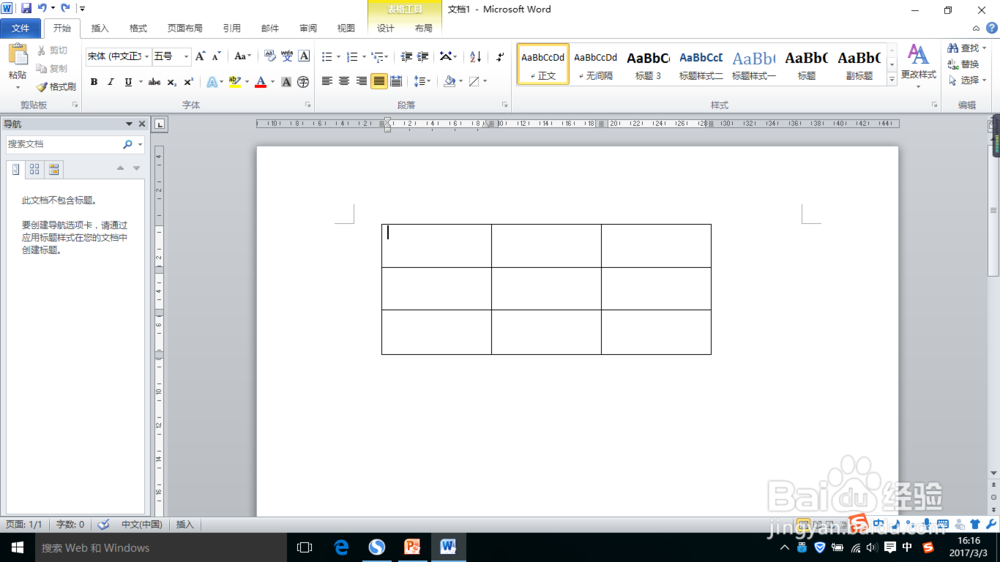Viewport: 1000px width, 562px height.
Task: Switch to the 审阅 (Review) tab
Action: coord(308,28)
